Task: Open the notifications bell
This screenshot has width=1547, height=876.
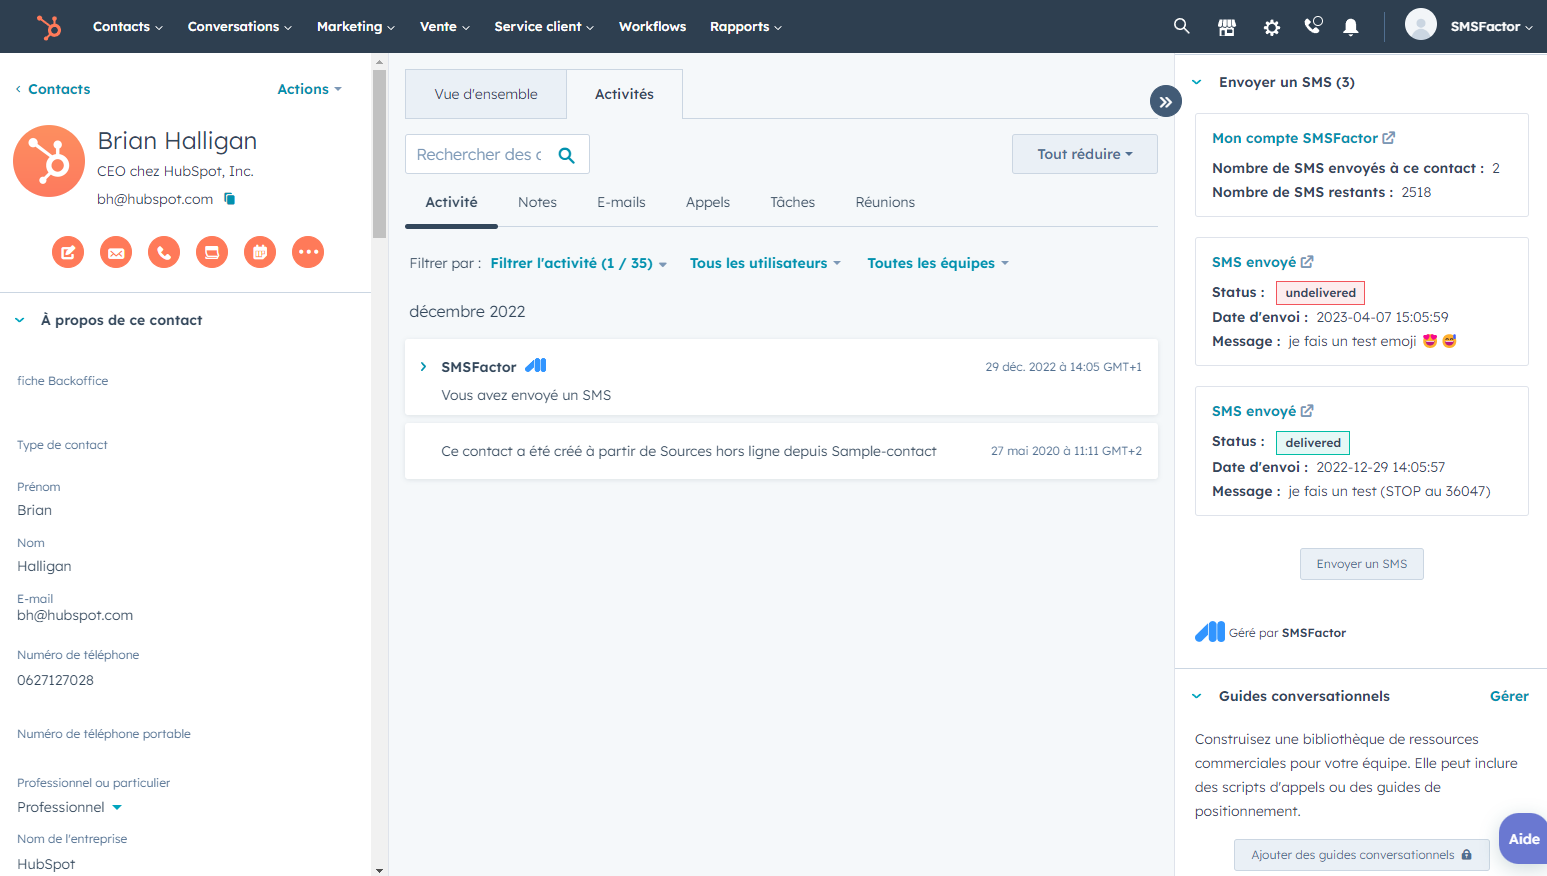Action: point(1350,27)
